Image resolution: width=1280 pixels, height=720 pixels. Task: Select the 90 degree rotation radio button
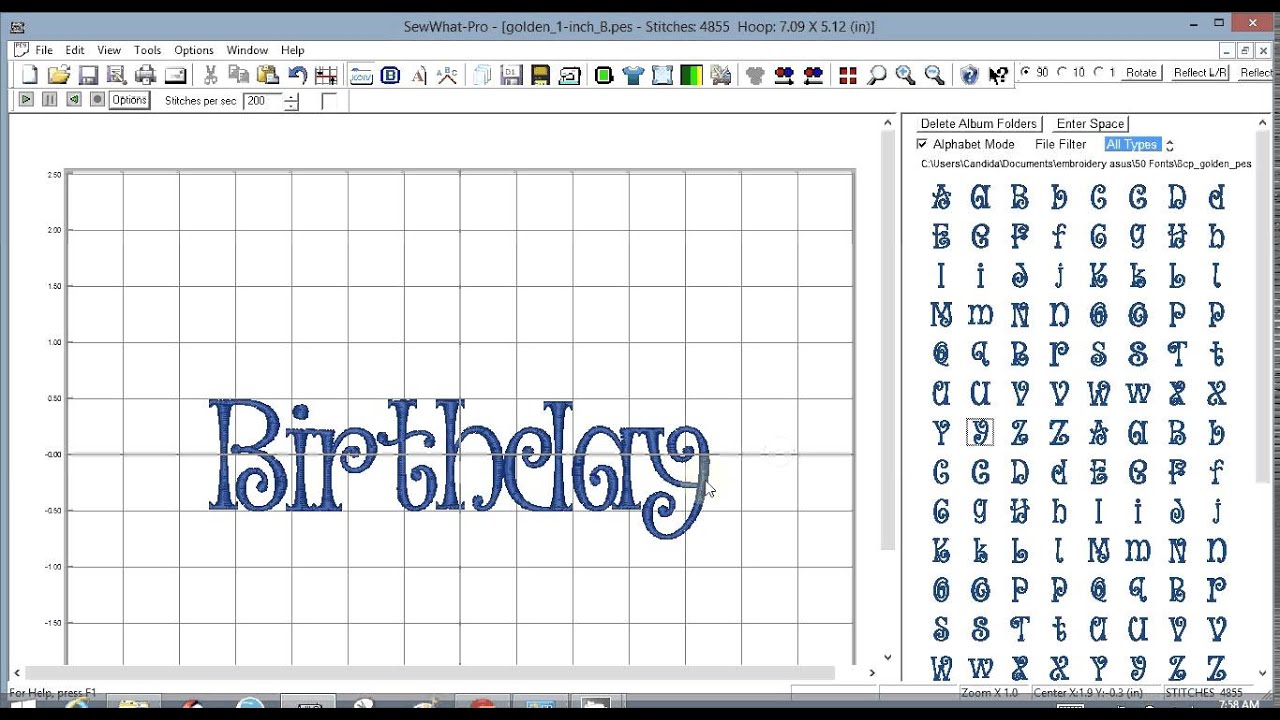click(1025, 73)
